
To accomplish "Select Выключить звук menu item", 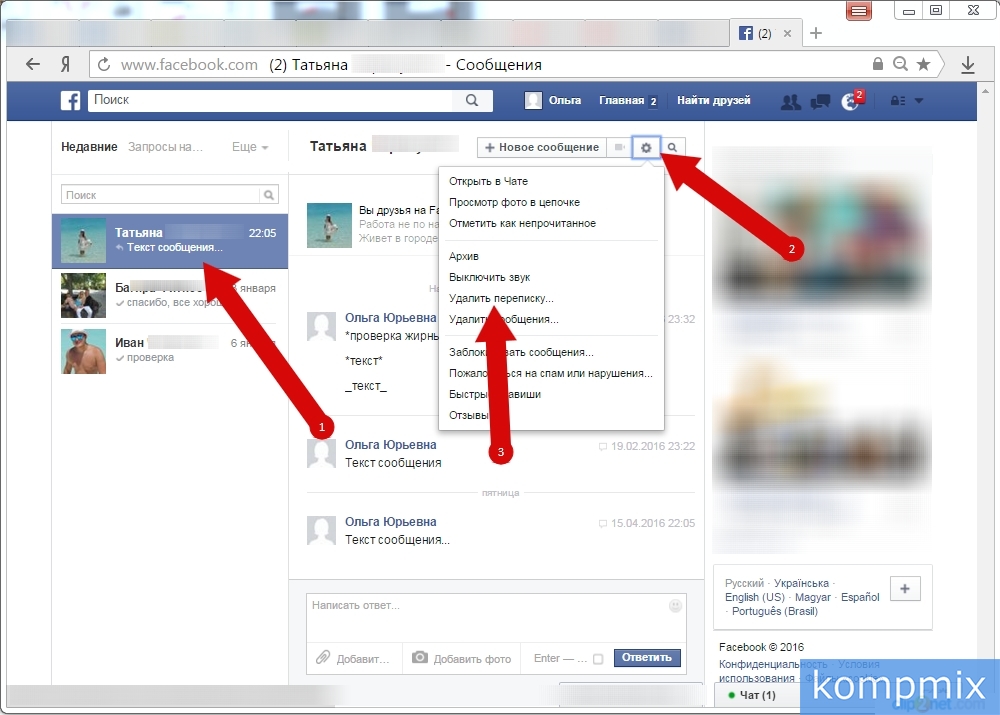I will click(x=490, y=277).
